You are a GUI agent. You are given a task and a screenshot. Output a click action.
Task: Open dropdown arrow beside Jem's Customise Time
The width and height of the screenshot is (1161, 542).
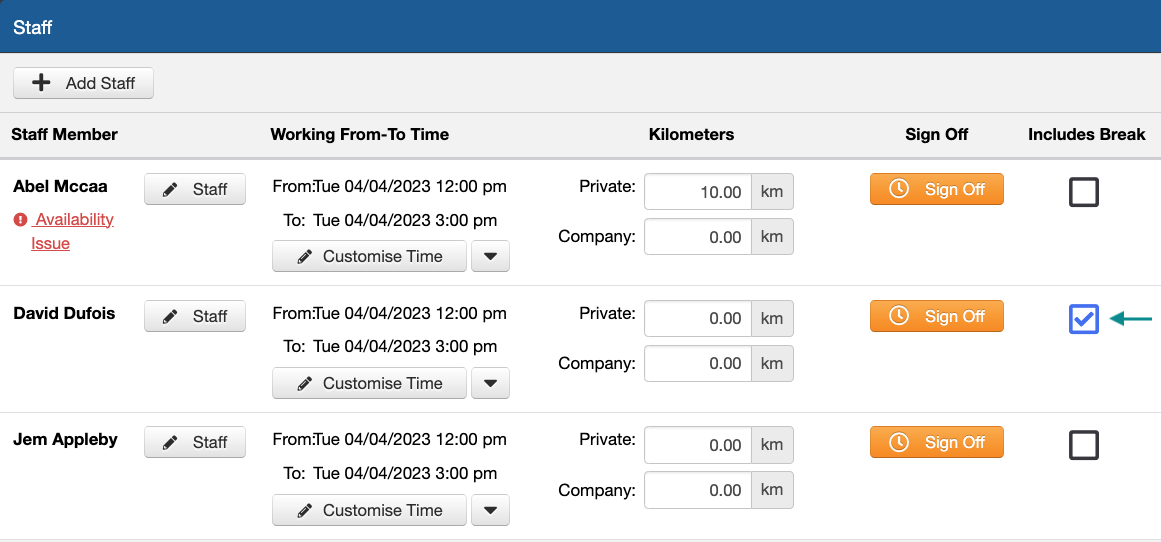tap(490, 510)
